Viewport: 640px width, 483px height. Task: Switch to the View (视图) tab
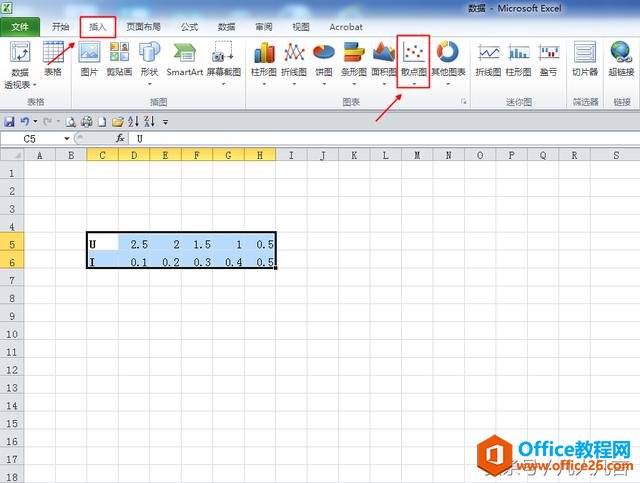(x=301, y=27)
